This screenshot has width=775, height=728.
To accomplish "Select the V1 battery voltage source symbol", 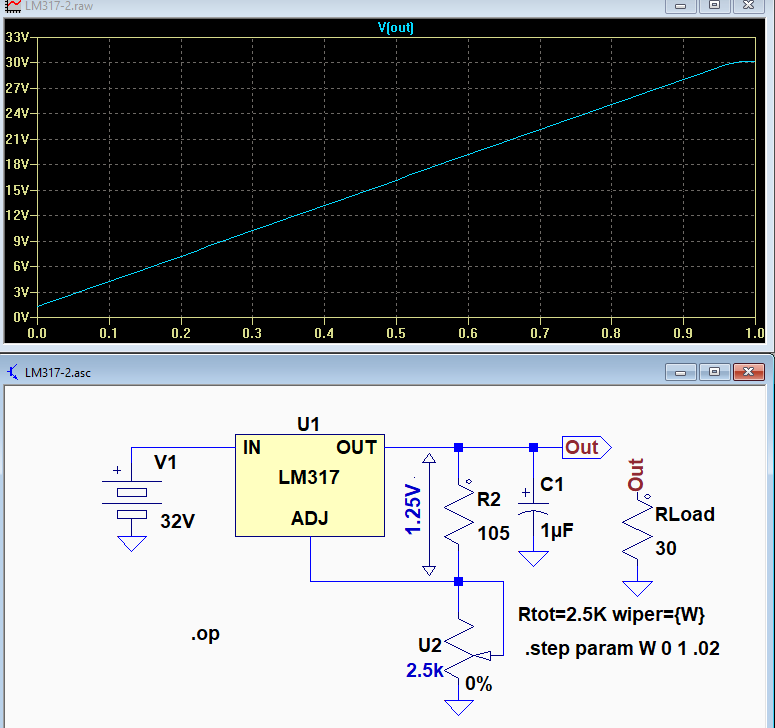I will [131, 499].
